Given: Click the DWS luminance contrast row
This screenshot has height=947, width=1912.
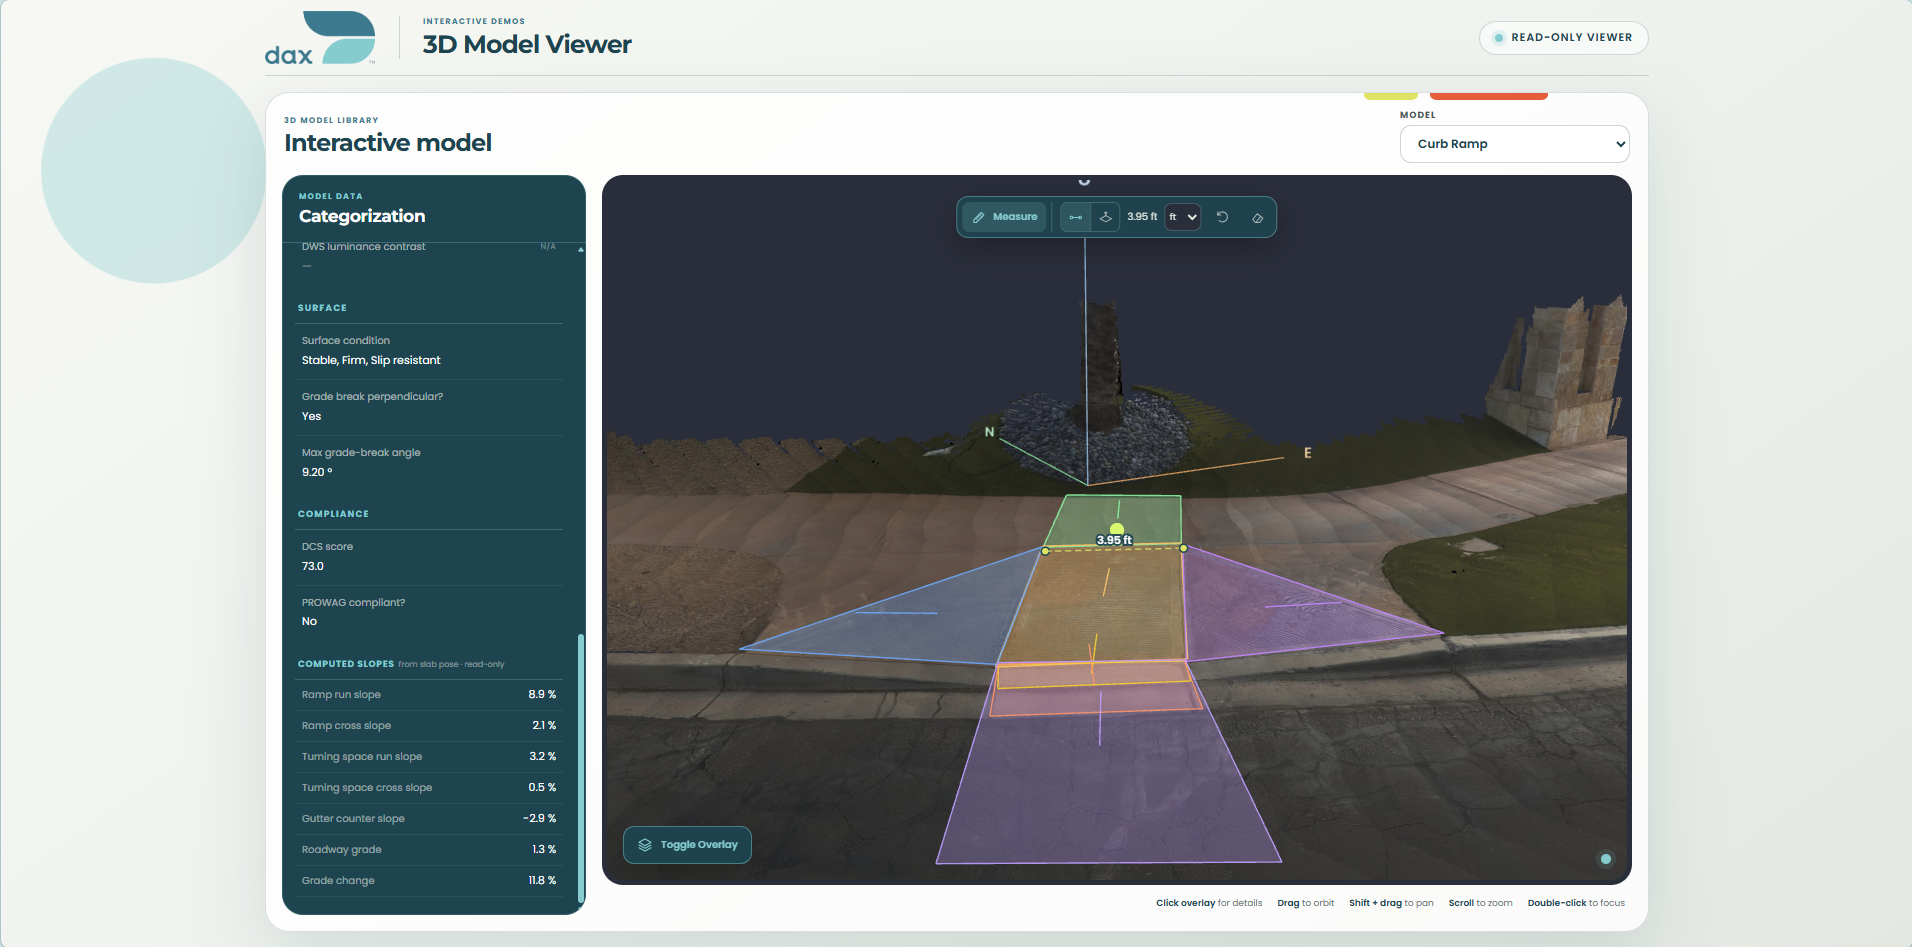Looking at the screenshot, I should (429, 256).
